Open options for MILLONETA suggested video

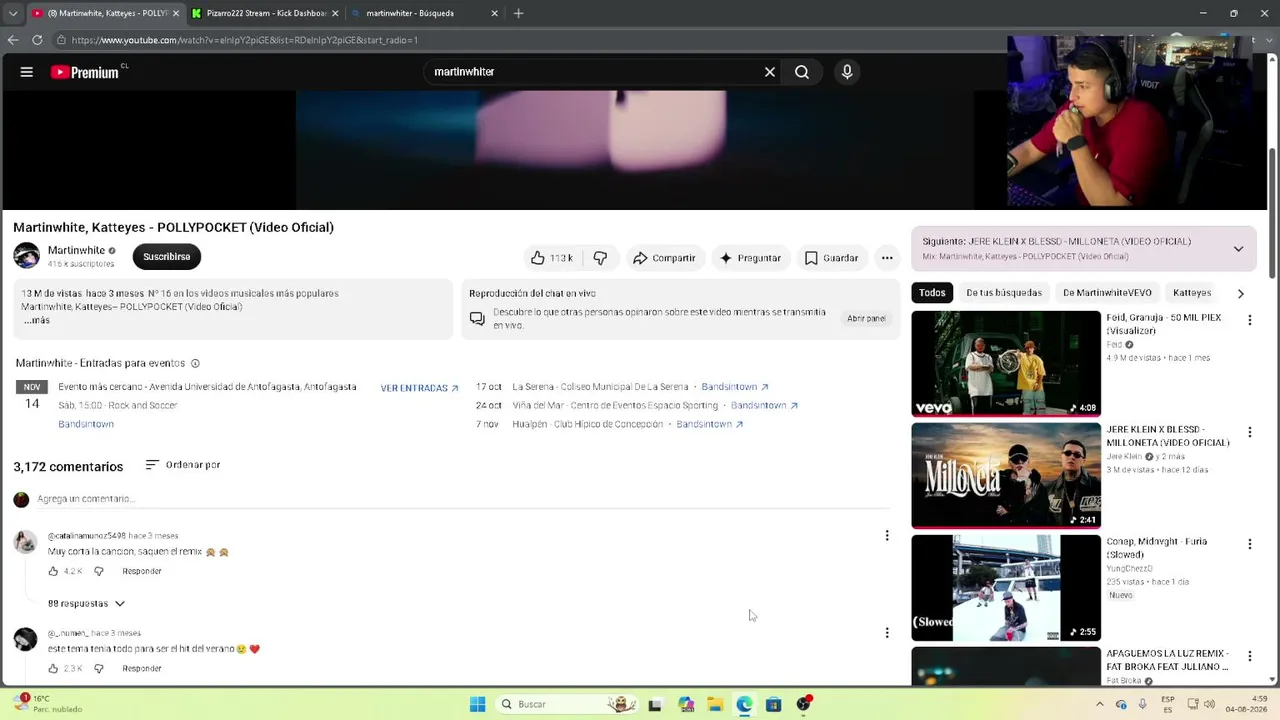click(1249, 432)
